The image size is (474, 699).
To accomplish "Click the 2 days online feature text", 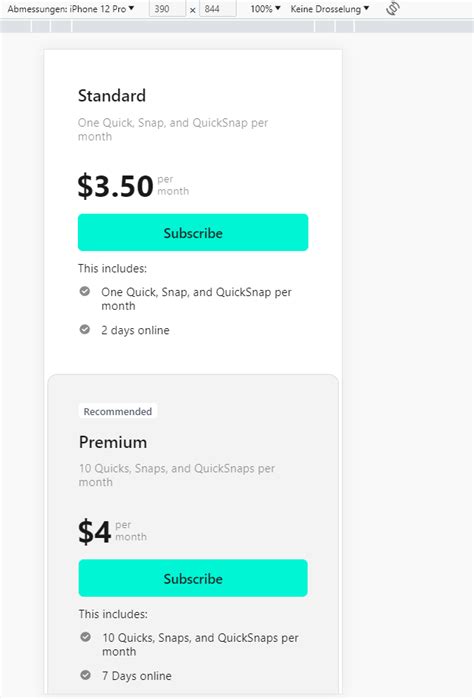I will [135, 330].
